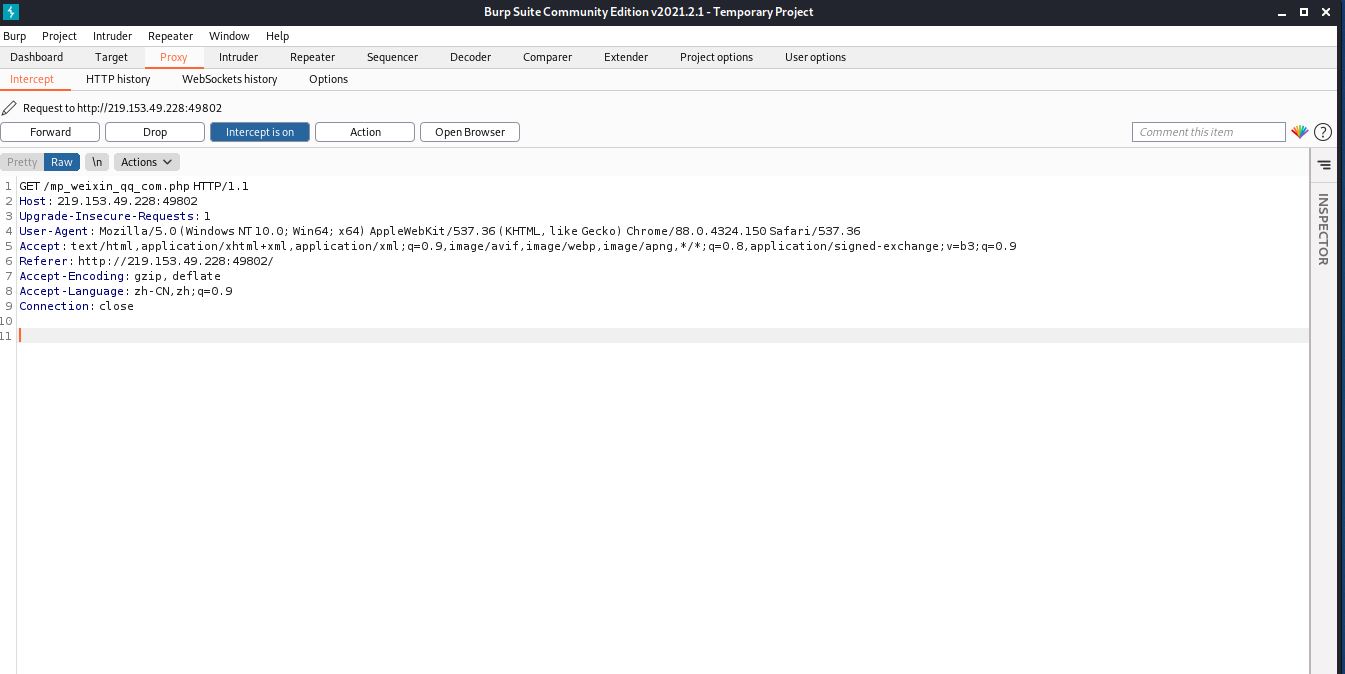
Task: Open the layout hamburger icon above Inspector
Action: 1324,164
